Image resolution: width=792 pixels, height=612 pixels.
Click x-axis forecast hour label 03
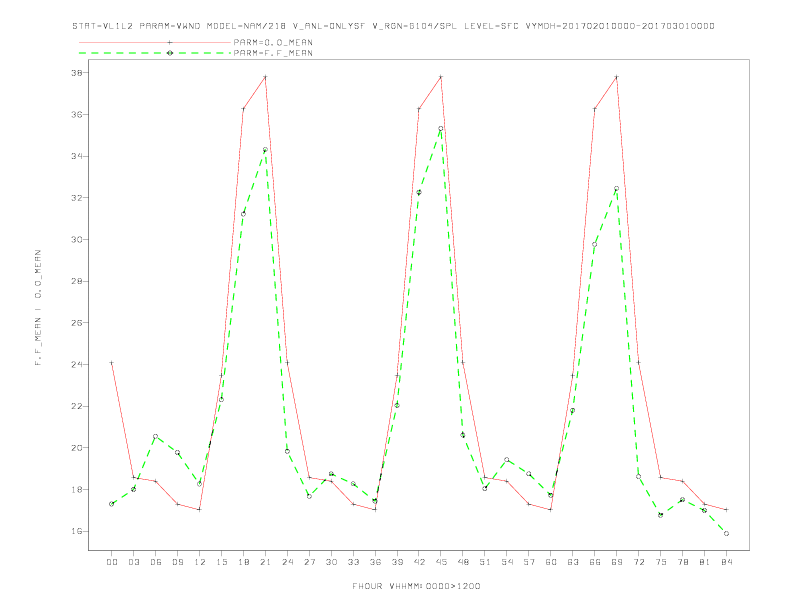pos(134,562)
